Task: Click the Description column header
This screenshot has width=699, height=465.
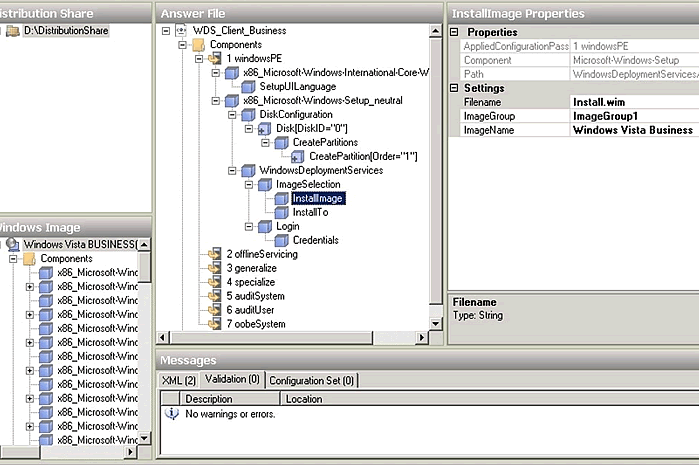Action: click(x=229, y=399)
